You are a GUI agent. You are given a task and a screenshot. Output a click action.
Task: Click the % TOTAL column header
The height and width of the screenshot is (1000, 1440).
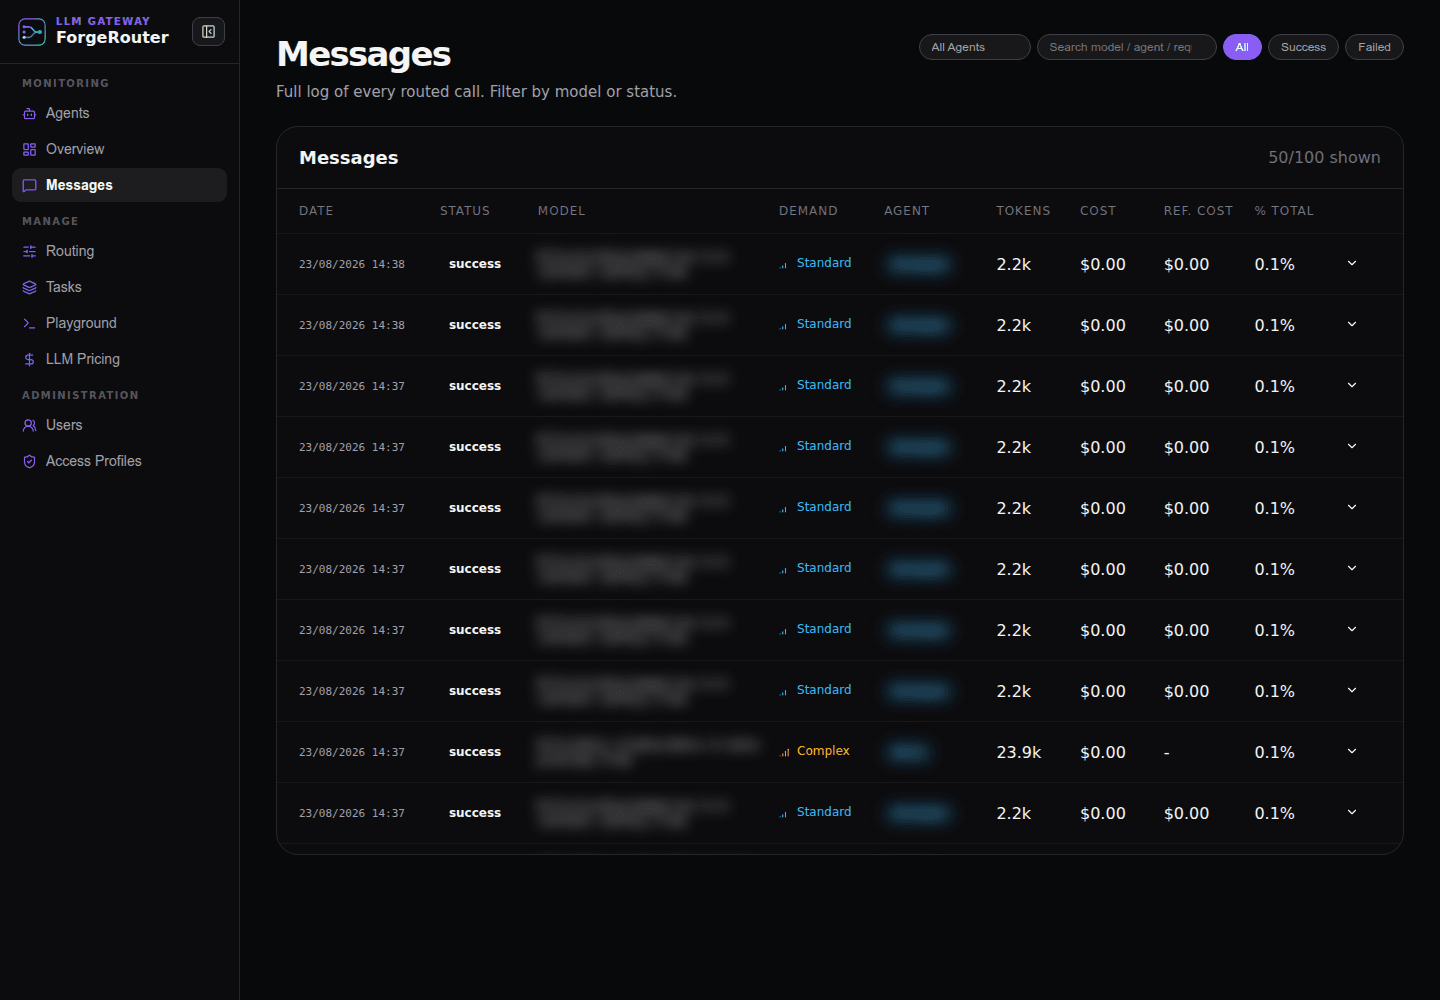click(1284, 211)
